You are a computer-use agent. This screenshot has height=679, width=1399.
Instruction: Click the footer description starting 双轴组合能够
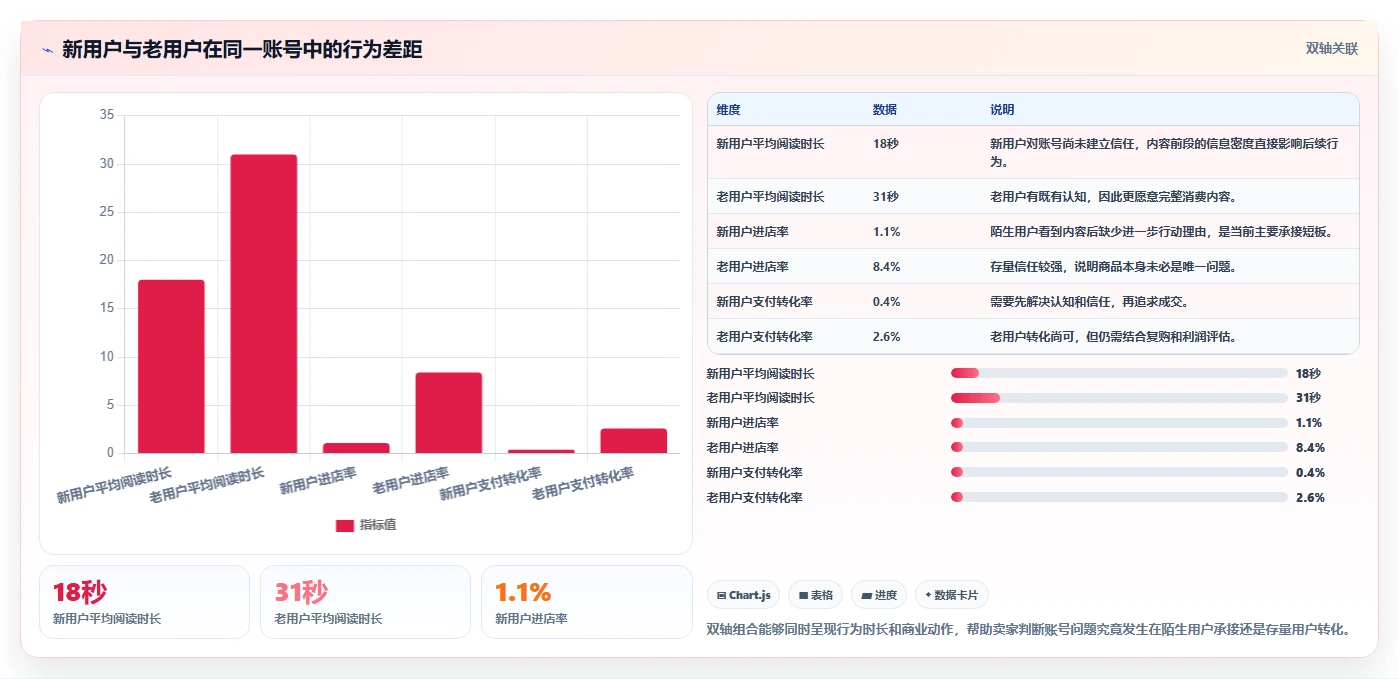tap(1029, 629)
